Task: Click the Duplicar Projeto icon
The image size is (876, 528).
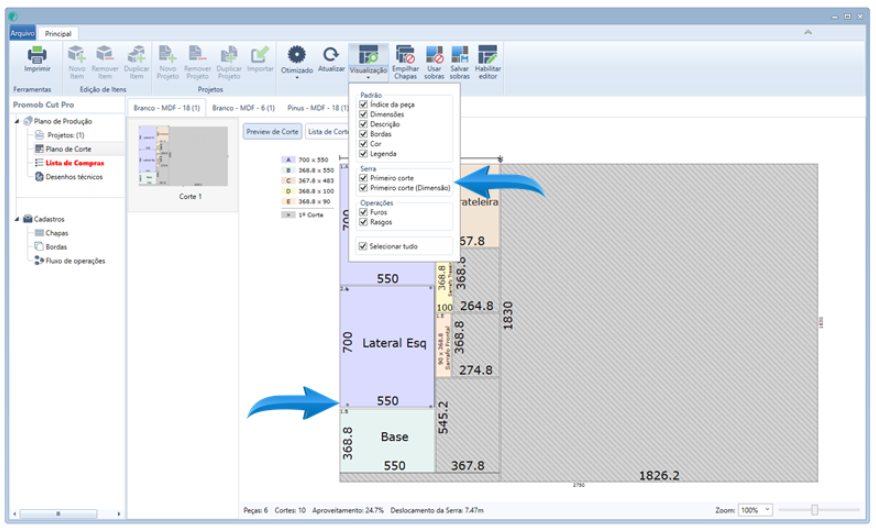Action: click(x=228, y=54)
